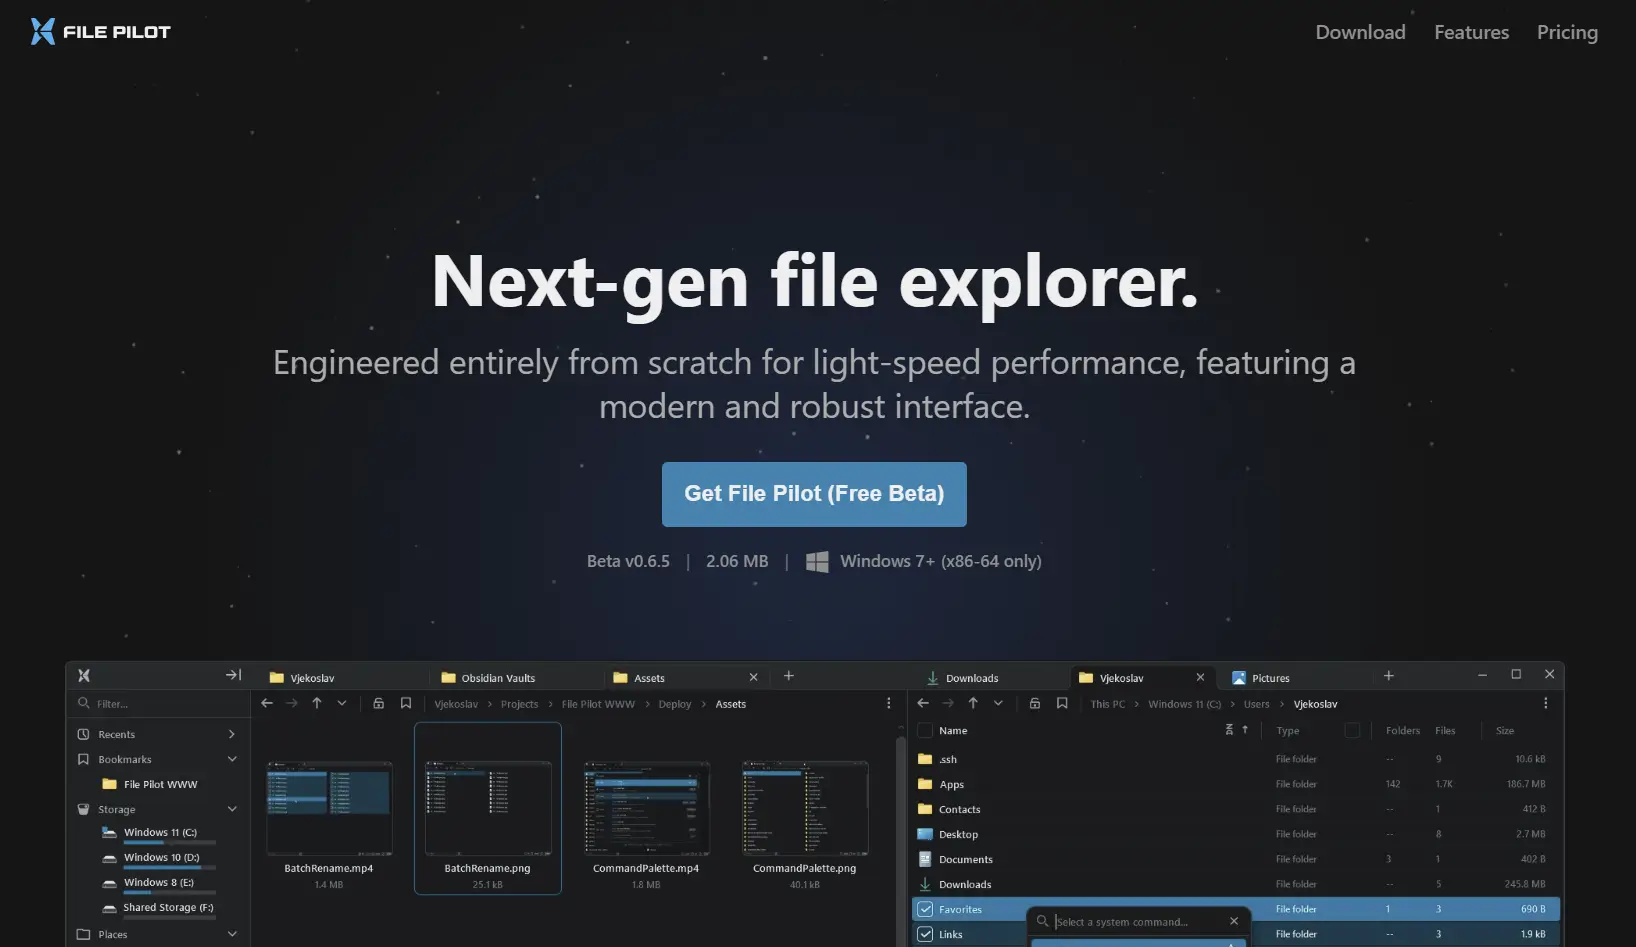Select the BatchRename.mp4 thumbnail
The image size is (1636, 947).
329,809
